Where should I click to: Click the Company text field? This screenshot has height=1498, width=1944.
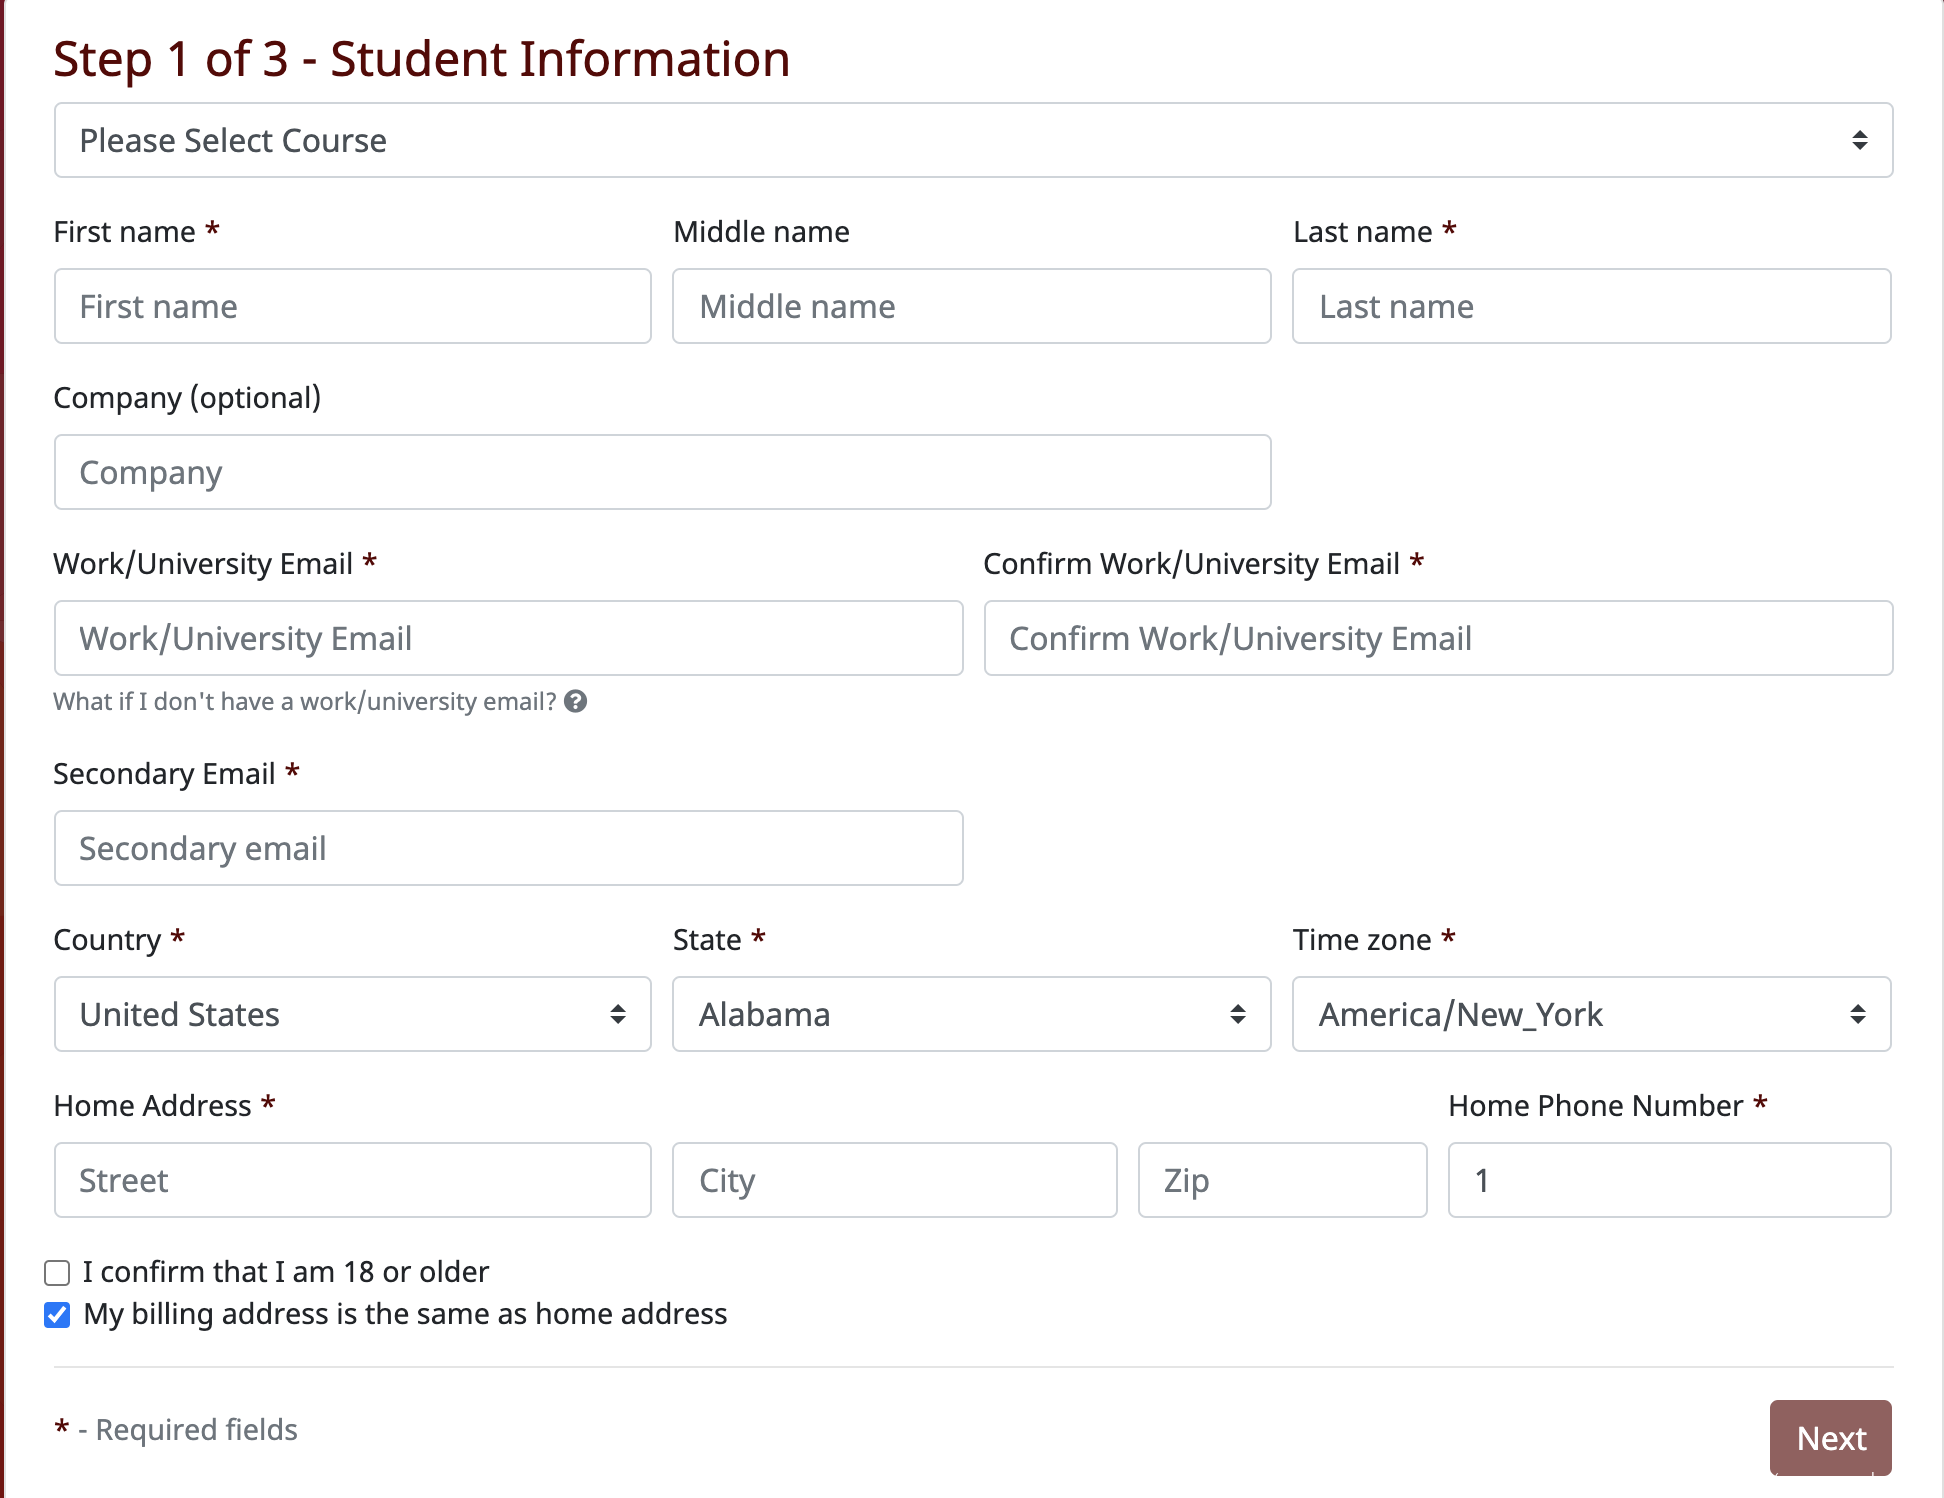click(x=662, y=472)
